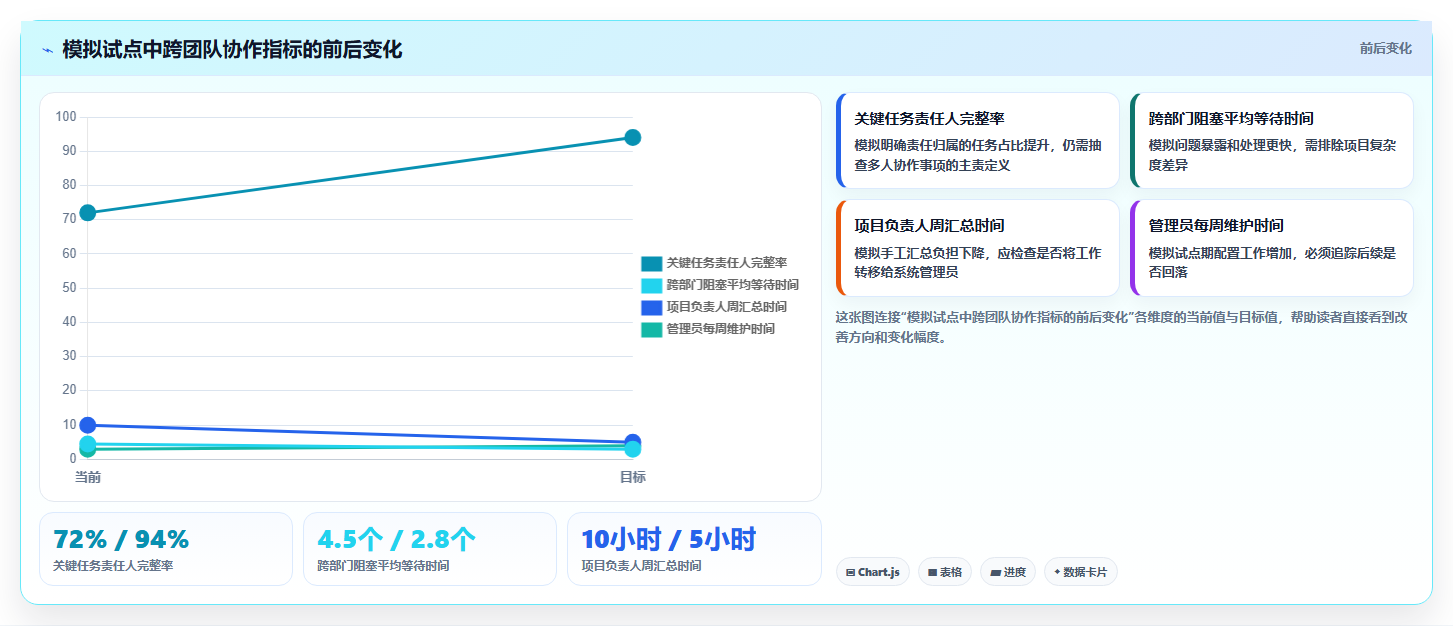Click the 跨部门阻塞平均等待时间 legend label

(x=733, y=286)
